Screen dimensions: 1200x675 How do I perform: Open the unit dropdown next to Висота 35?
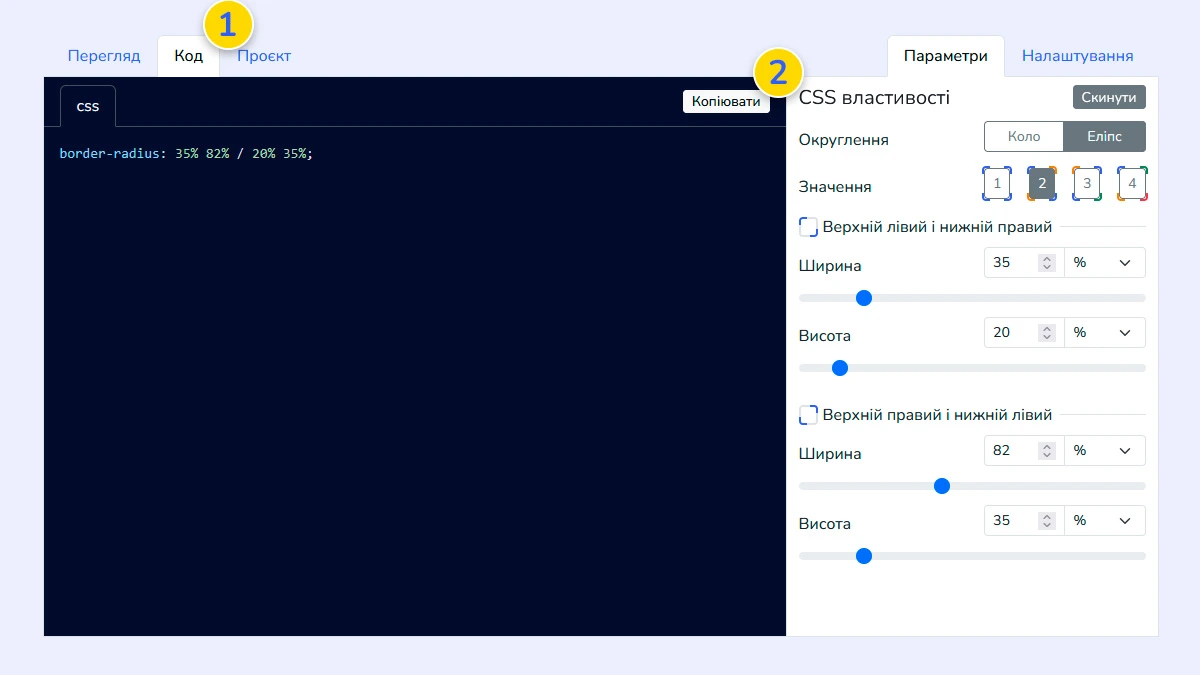pos(1104,520)
